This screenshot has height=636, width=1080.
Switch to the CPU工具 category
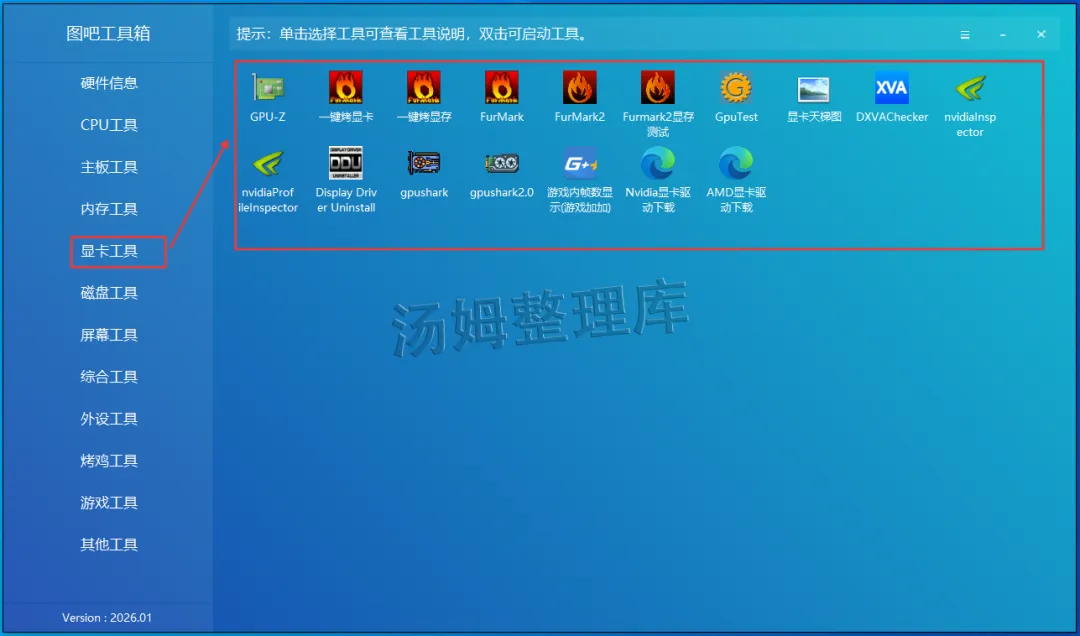109,125
